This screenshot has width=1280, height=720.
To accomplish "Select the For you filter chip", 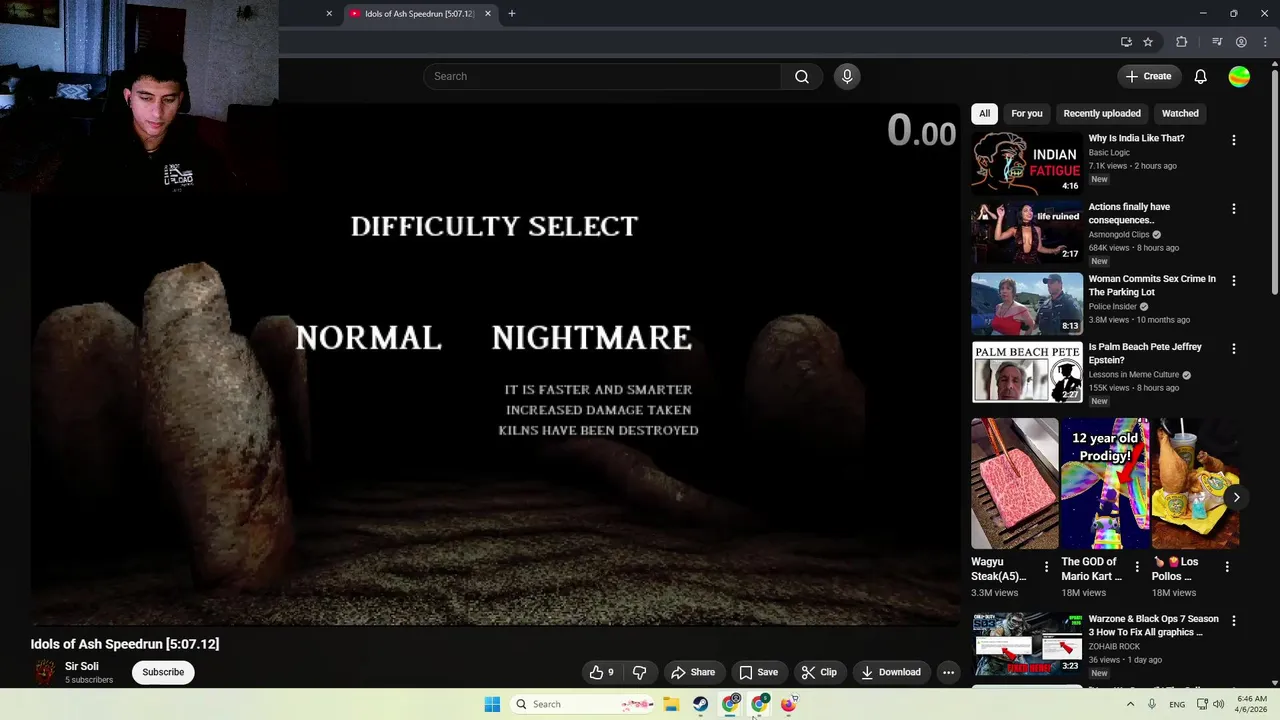I will pyautogui.click(x=1027, y=113).
